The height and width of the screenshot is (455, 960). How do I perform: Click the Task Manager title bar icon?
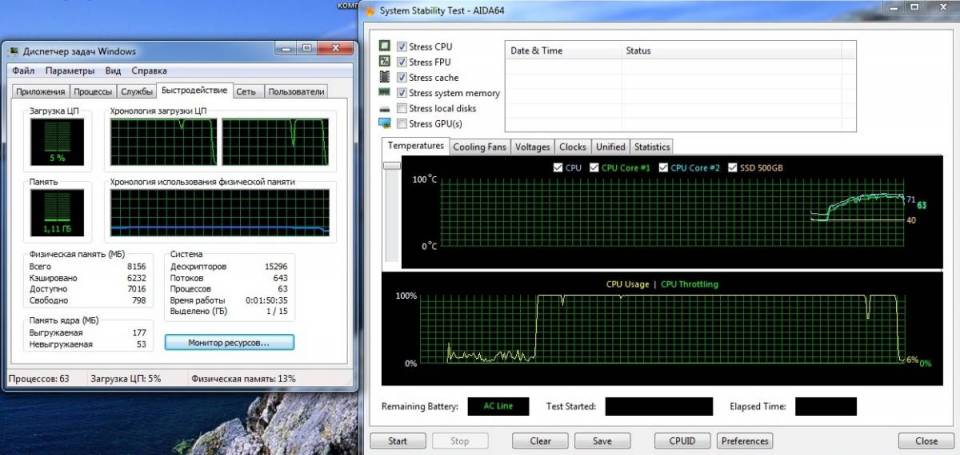[13, 52]
